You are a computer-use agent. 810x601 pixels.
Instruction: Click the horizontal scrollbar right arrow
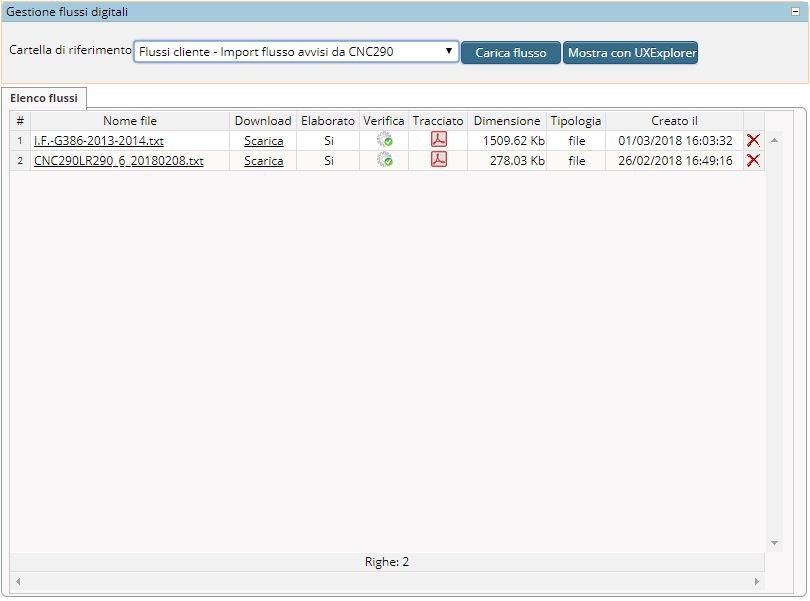[756, 581]
